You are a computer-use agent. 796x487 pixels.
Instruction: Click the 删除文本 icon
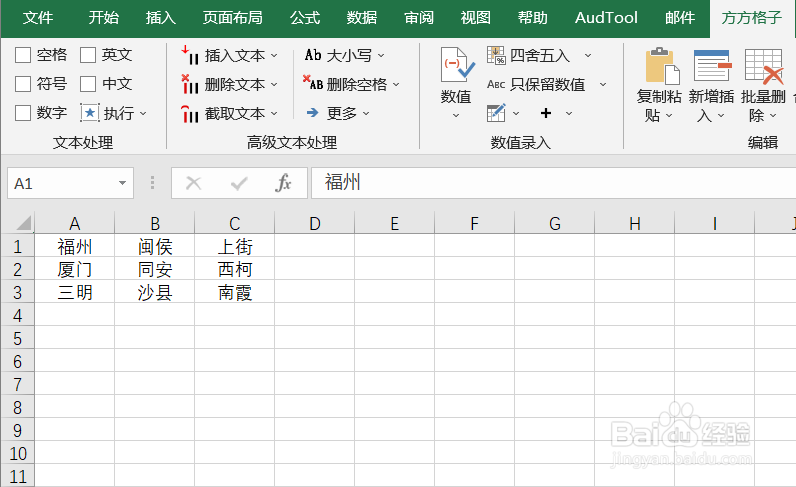pyautogui.click(x=190, y=84)
